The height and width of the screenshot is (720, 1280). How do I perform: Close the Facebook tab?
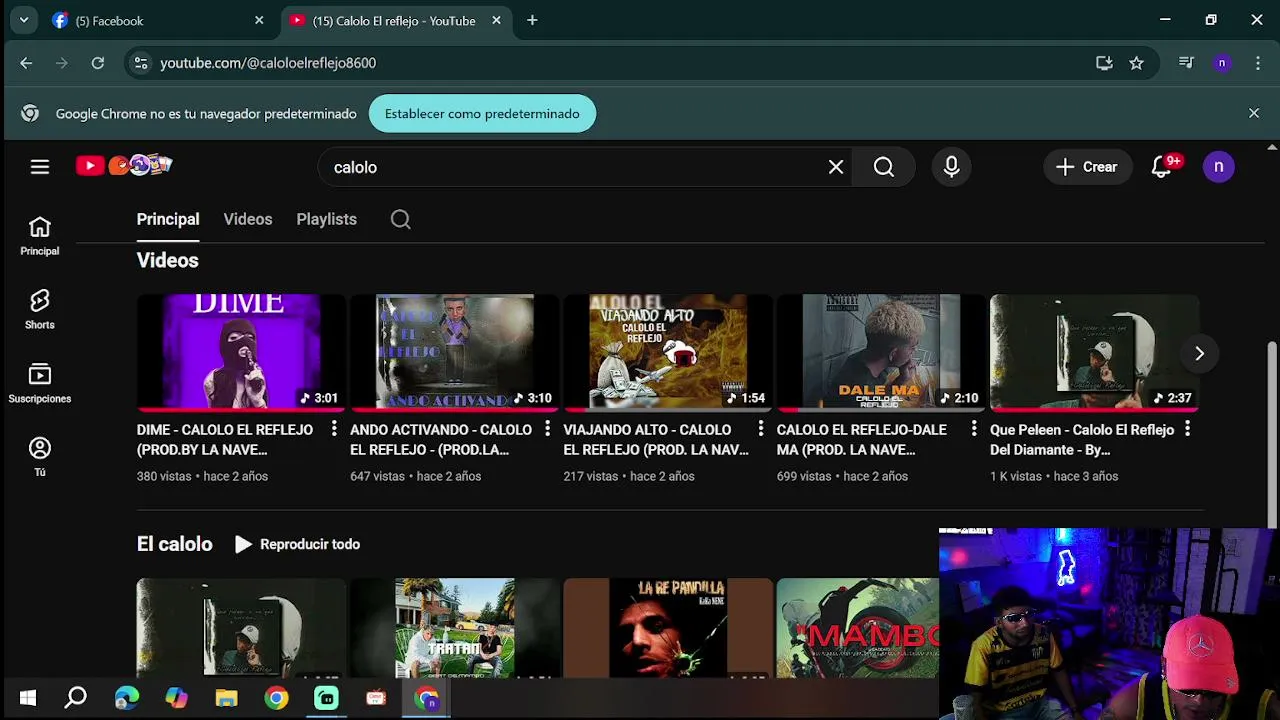tap(259, 20)
